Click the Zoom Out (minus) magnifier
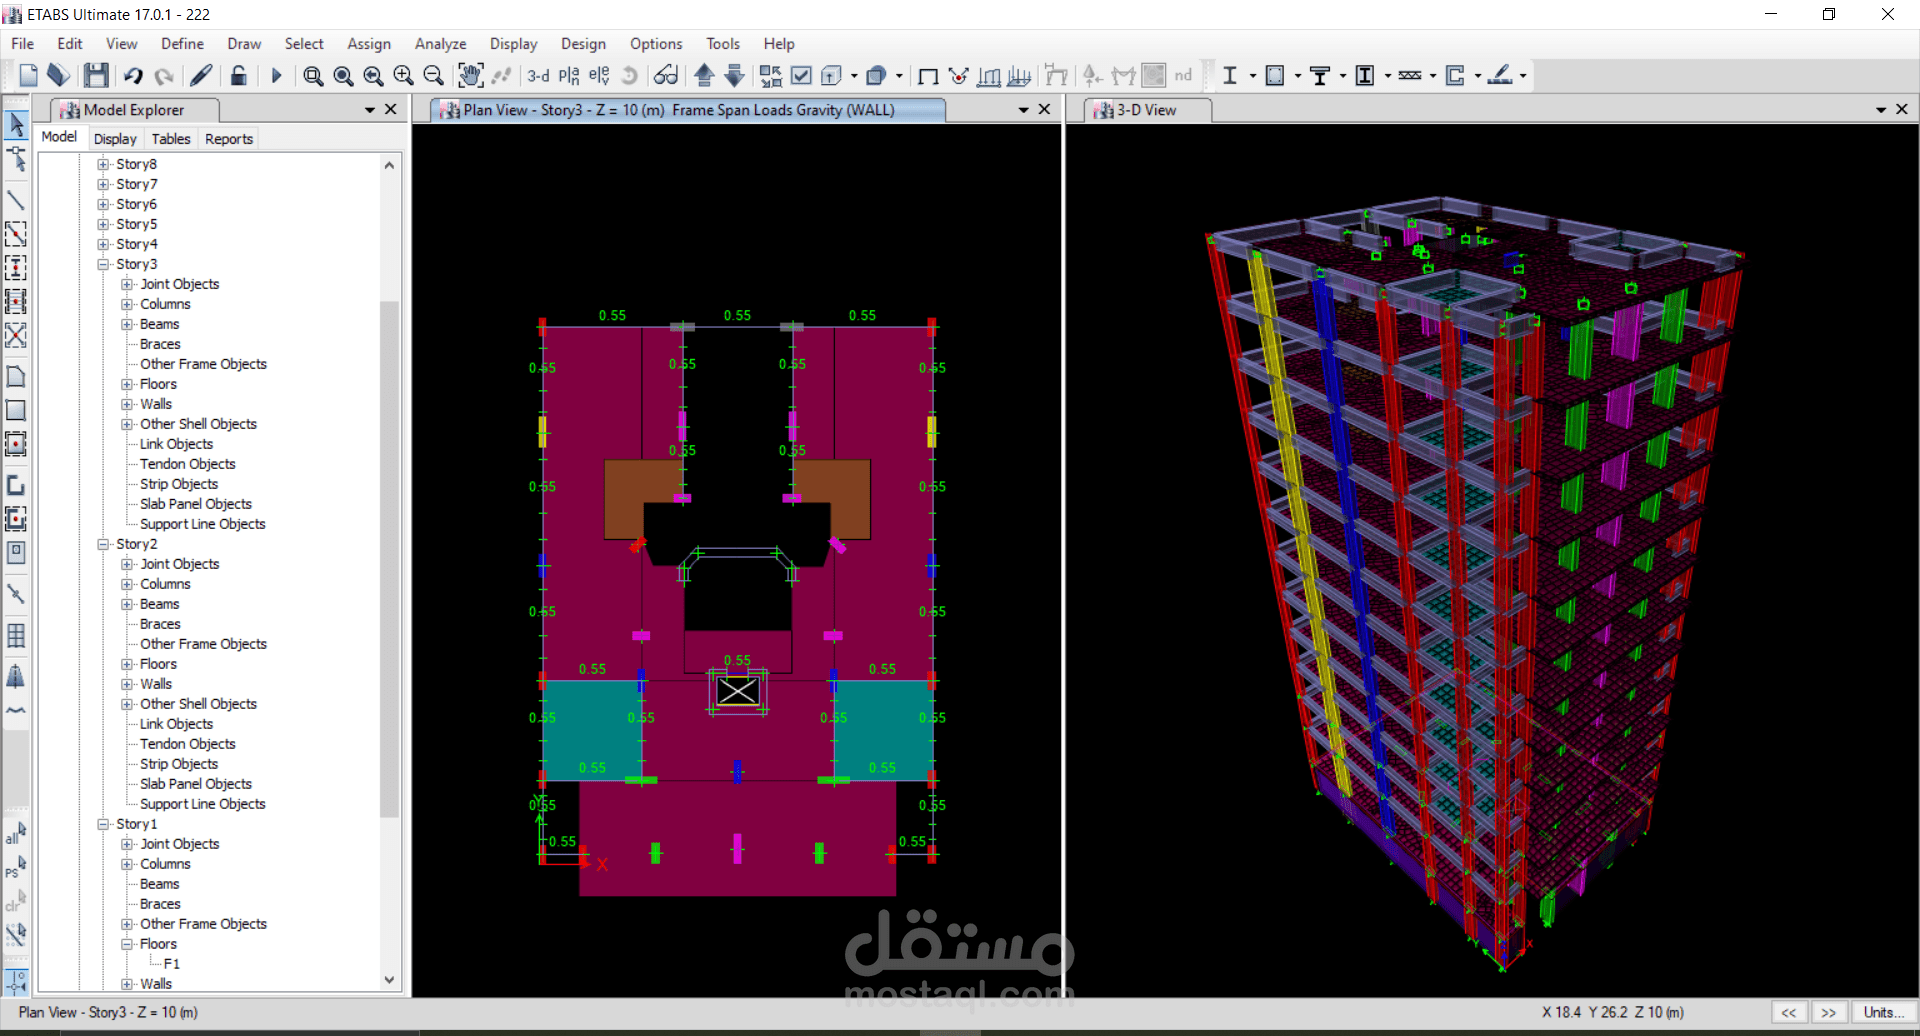Image resolution: width=1920 pixels, height=1036 pixels. pos(433,76)
